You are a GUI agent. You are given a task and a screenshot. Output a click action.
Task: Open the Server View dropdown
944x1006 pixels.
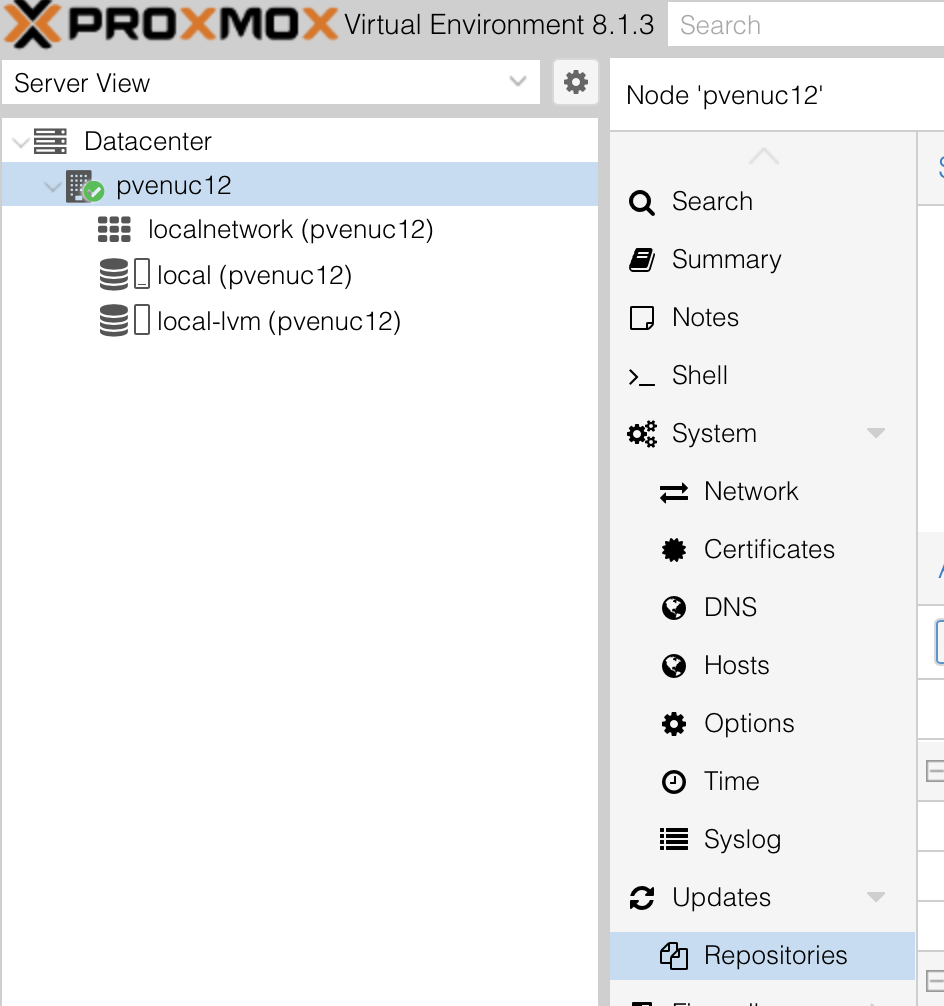[270, 82]
